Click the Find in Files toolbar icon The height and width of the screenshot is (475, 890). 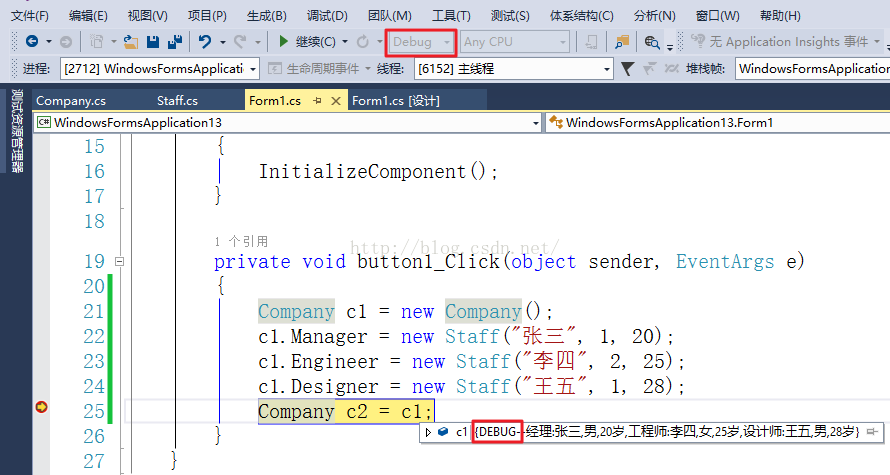[622, 41]
